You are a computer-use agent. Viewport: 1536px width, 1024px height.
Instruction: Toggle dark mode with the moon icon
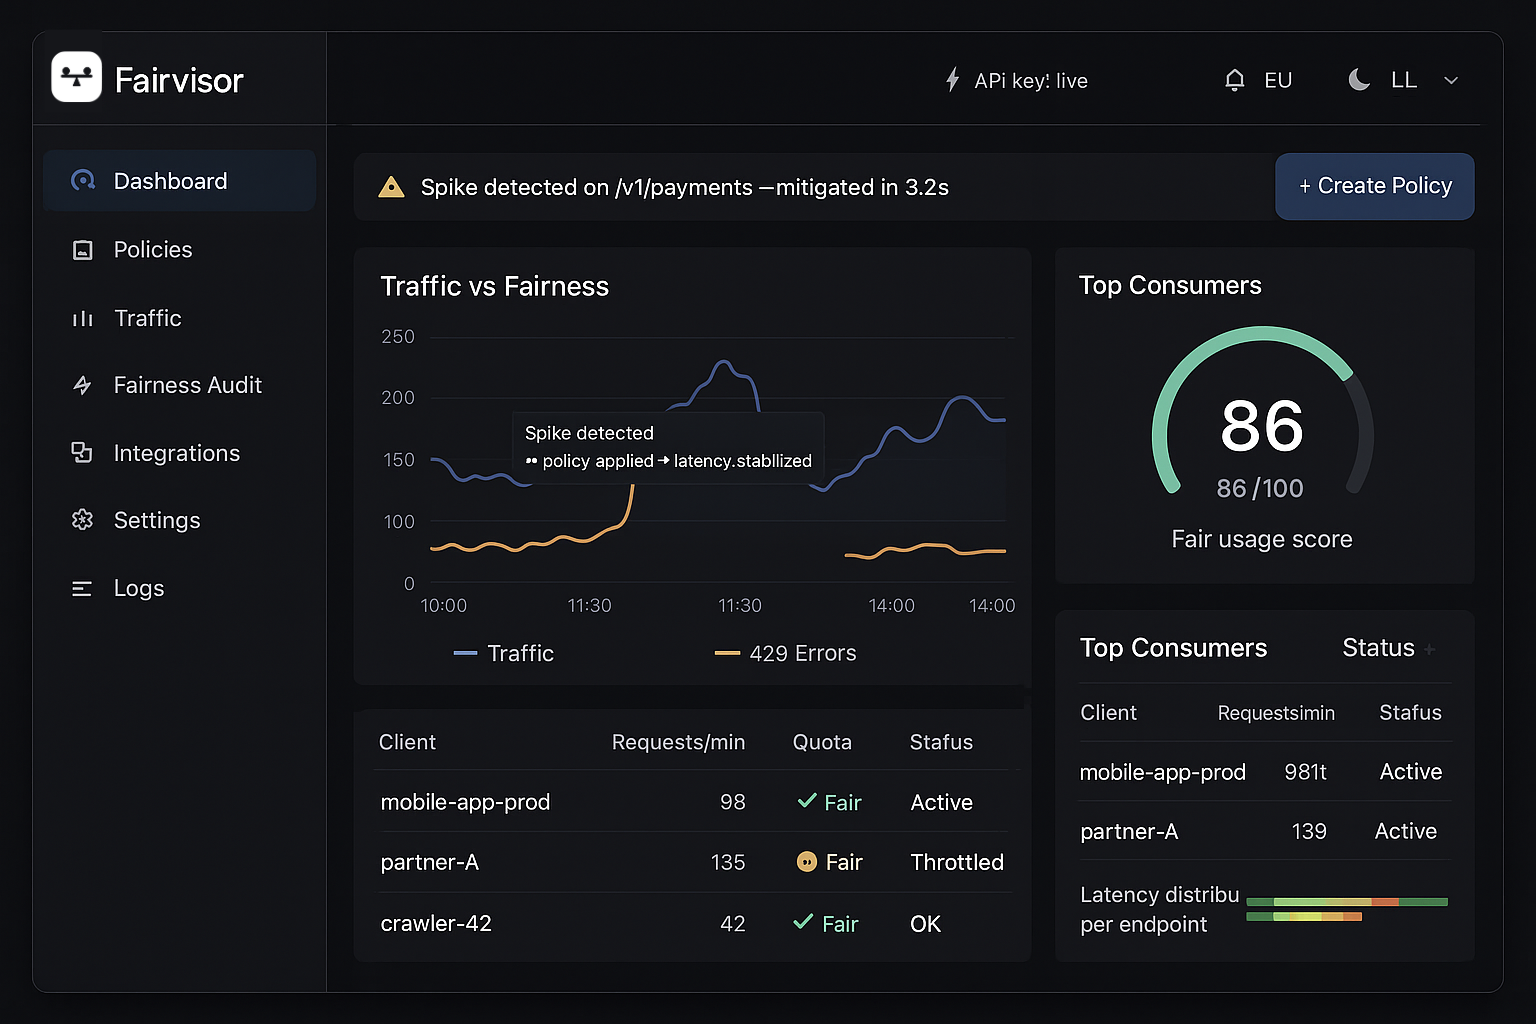(x=1359, y=80)
